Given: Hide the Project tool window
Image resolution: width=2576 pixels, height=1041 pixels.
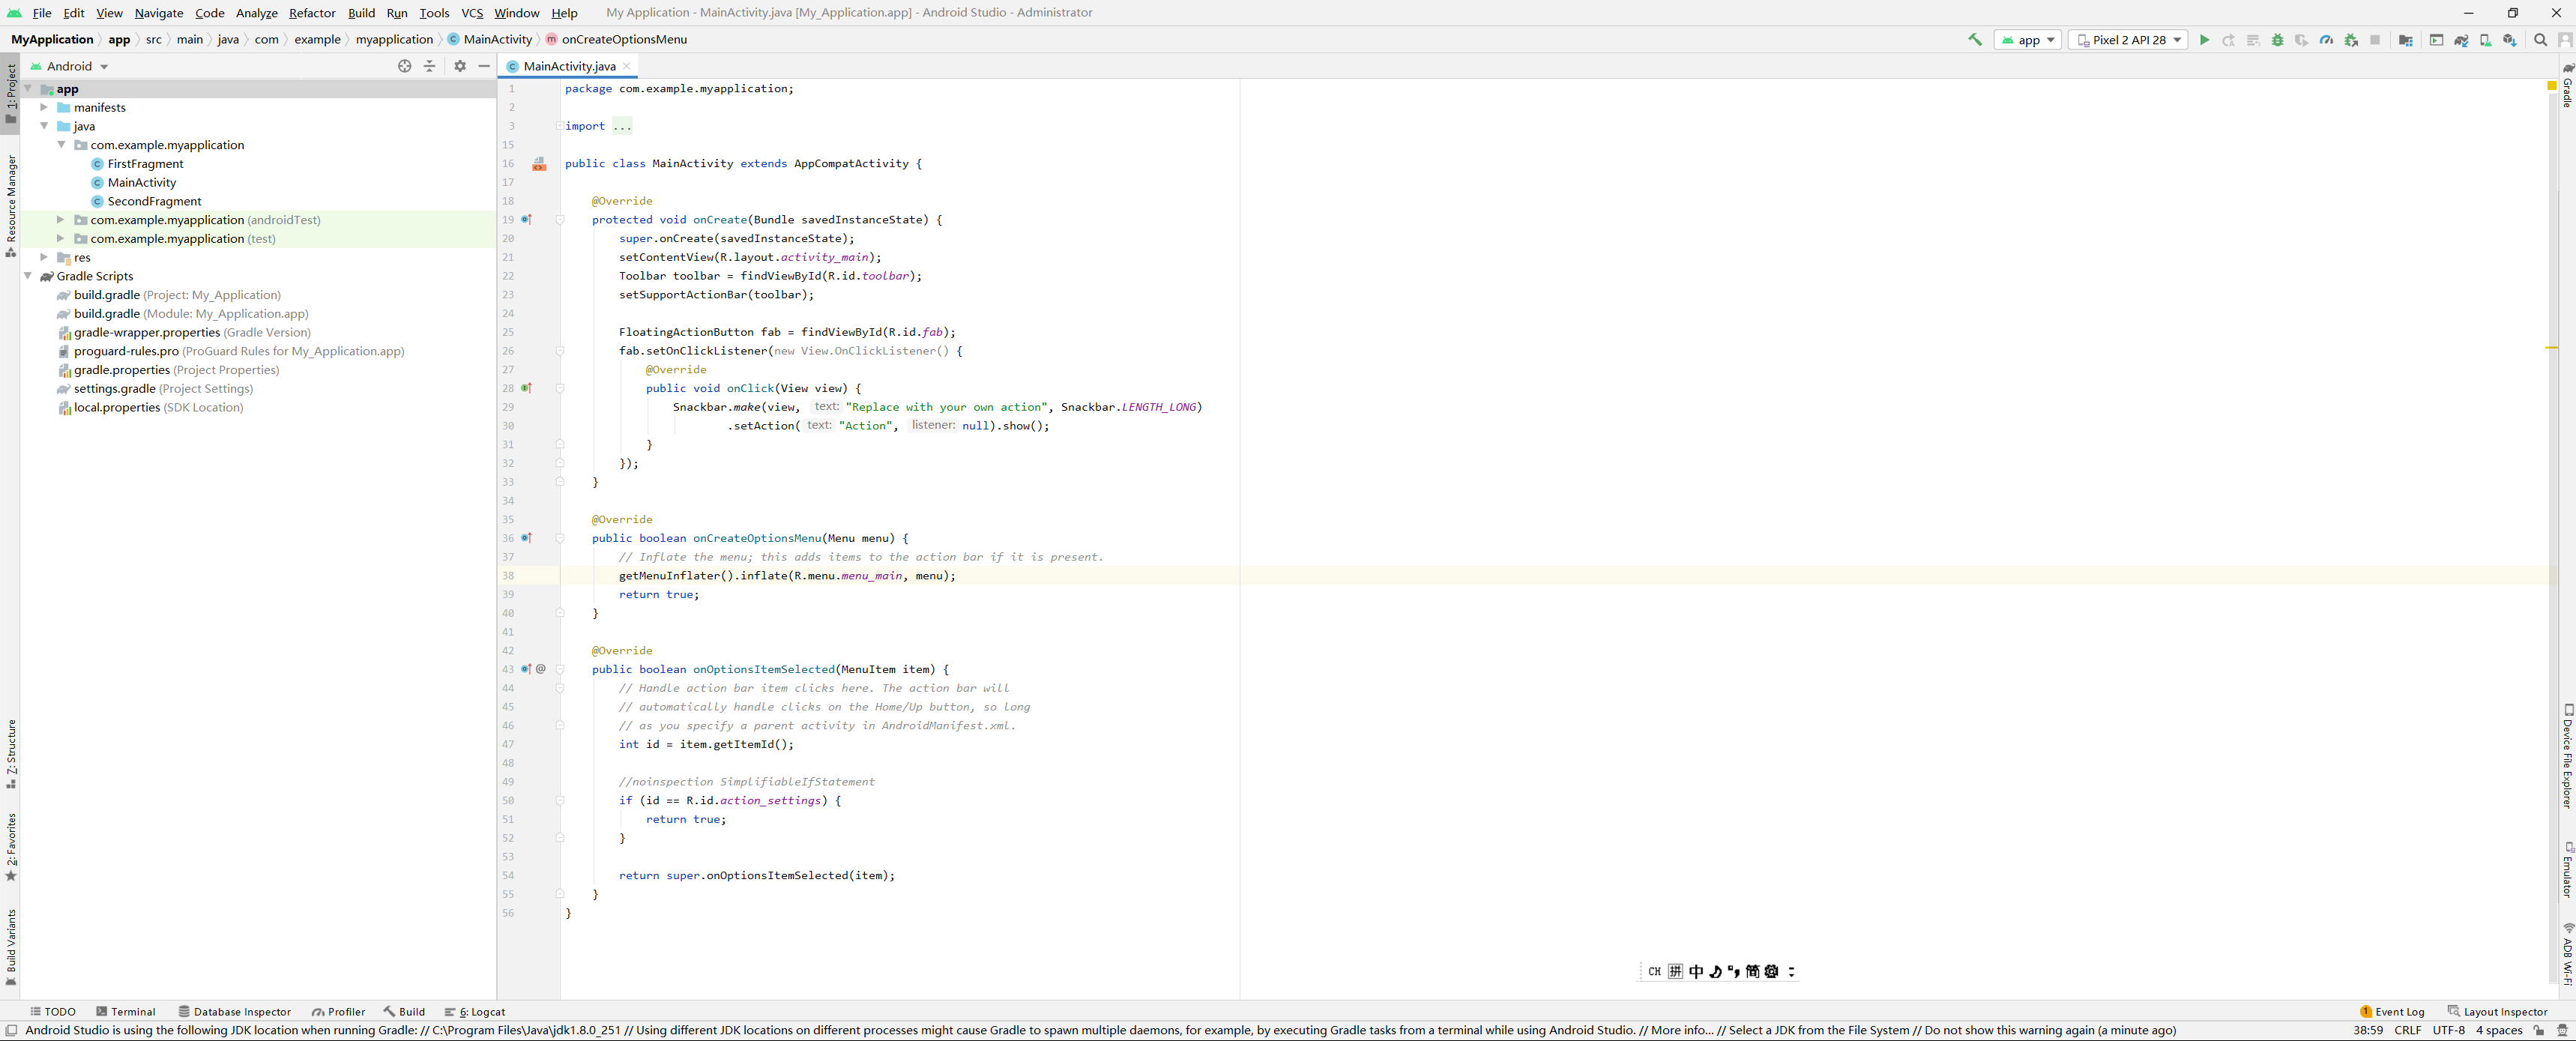Looking at the screenshot, I should pos(484,66).
